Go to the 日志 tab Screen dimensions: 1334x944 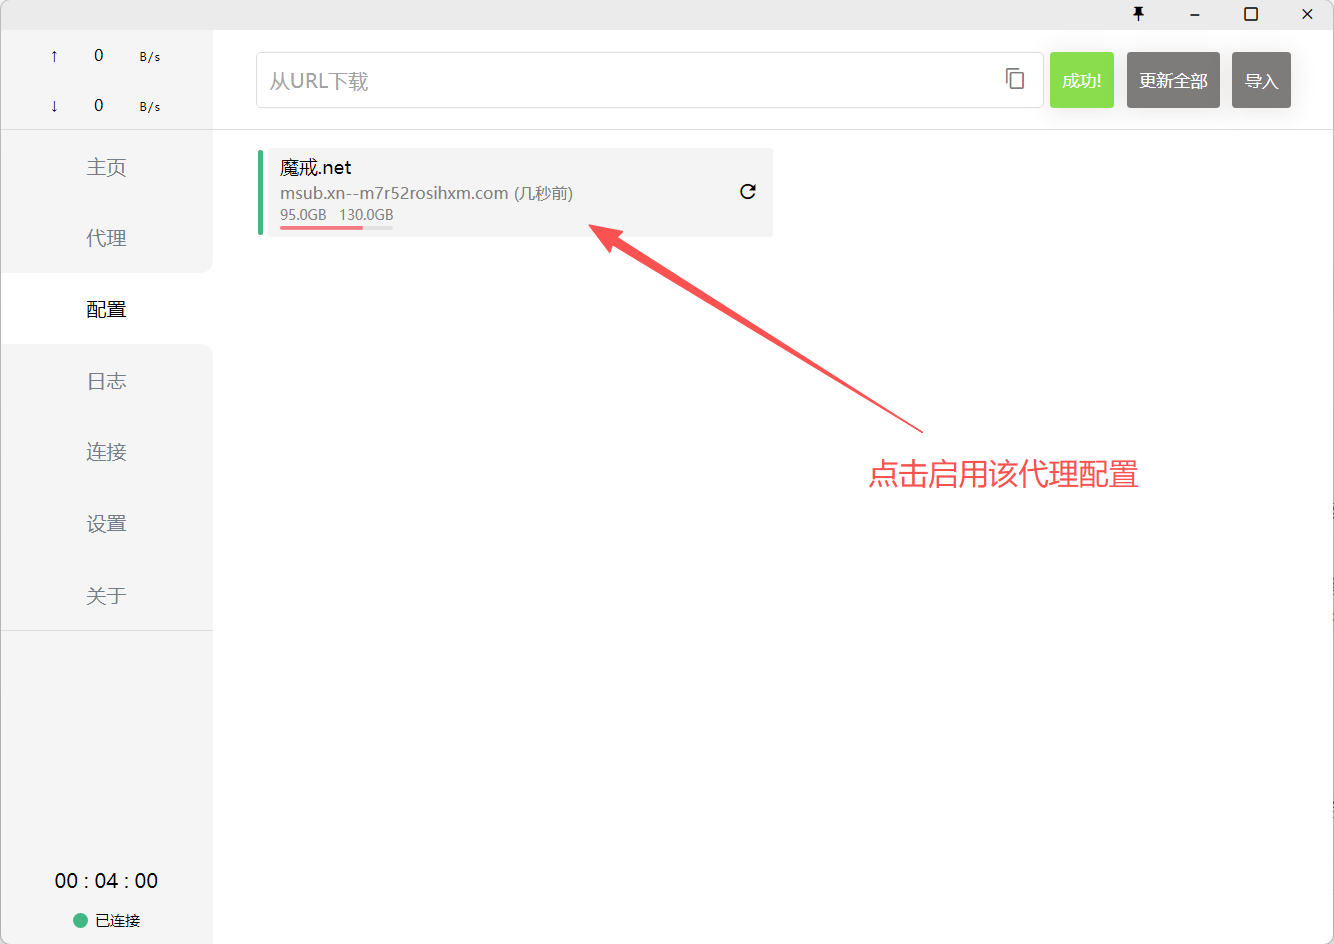coord(106,381)
